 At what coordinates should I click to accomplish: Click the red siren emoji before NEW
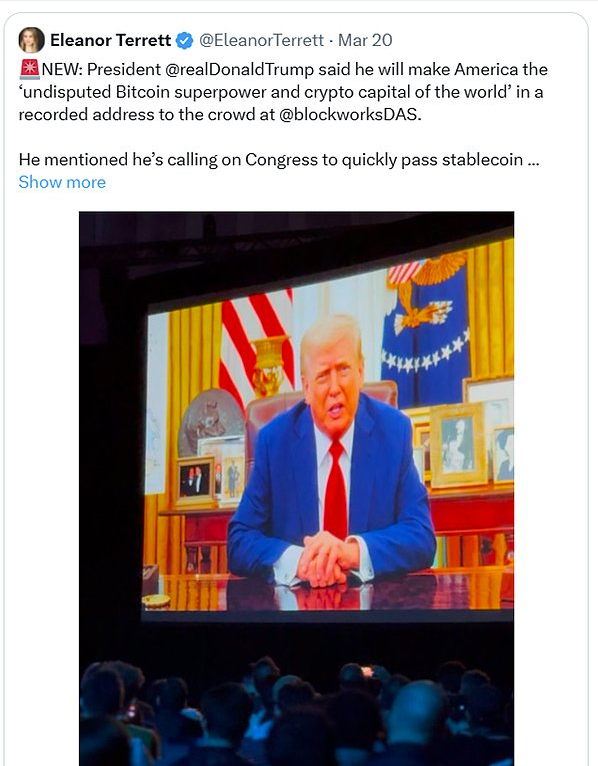click(x=29, y=69)
